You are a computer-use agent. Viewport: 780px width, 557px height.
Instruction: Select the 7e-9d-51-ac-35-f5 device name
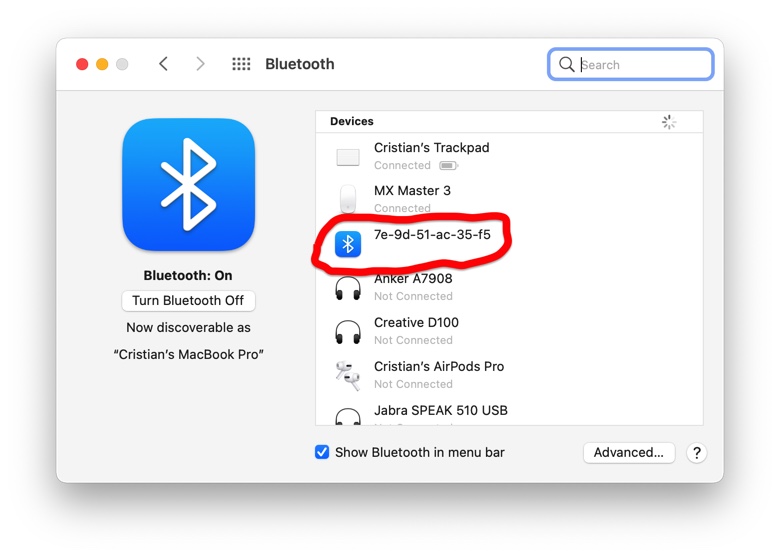click(x=432, y=234)
